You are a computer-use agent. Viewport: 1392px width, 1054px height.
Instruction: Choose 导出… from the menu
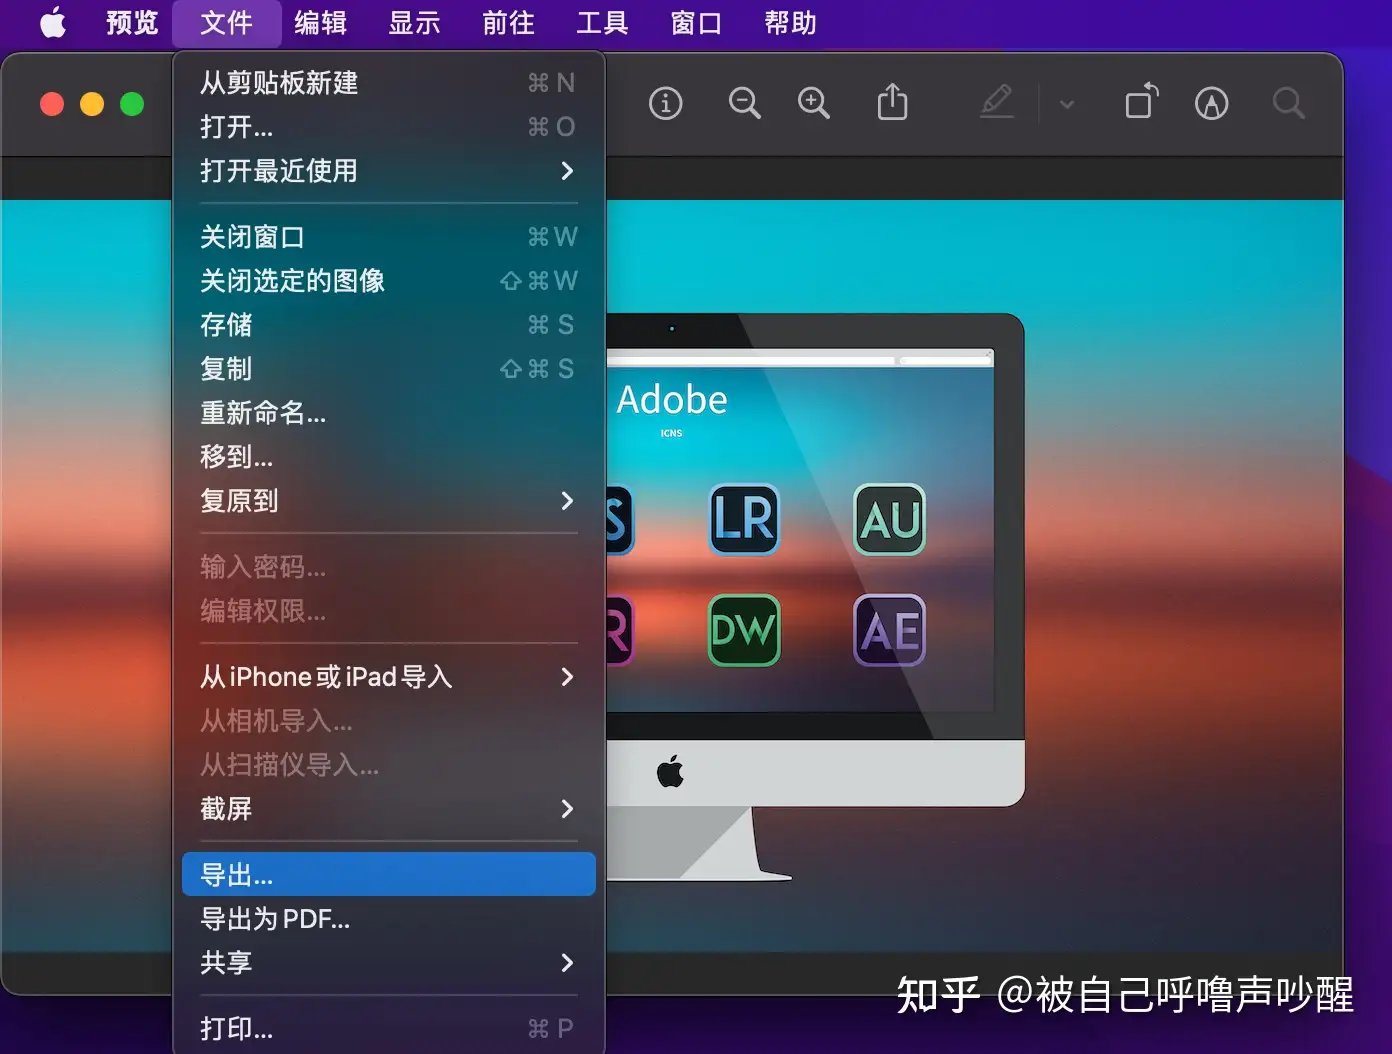coord(389,874)
